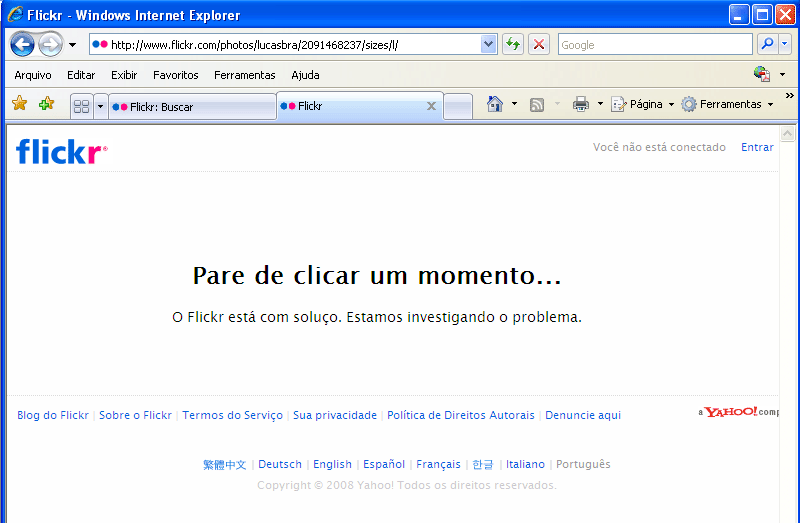Click the Entrar sign-in link
This screenshot has height=523, width=800.
(x=757, y=147)
